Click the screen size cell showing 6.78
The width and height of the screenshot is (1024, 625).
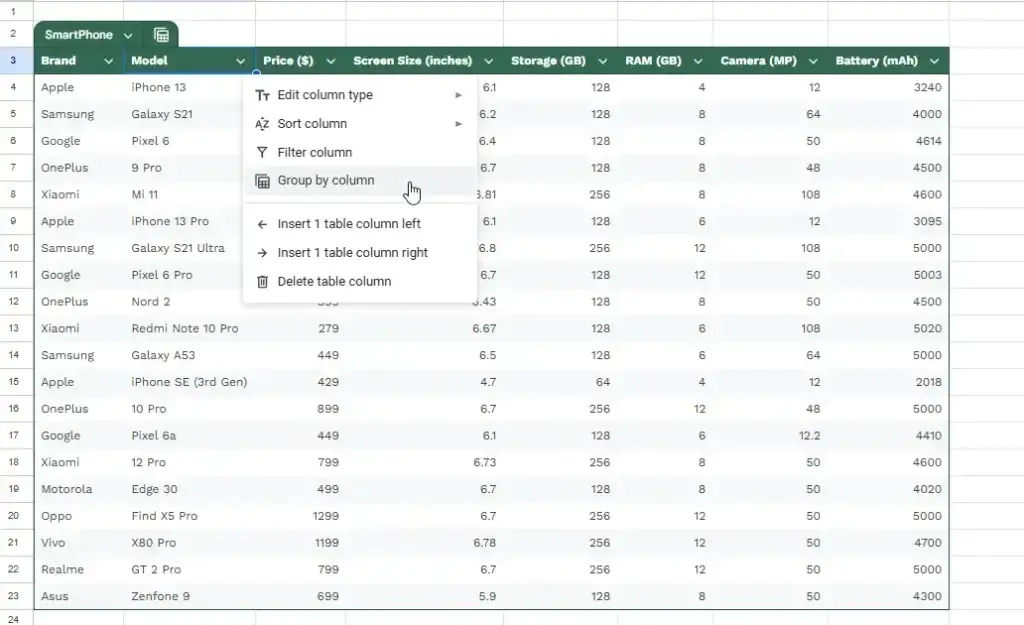[x=424, y=543]
